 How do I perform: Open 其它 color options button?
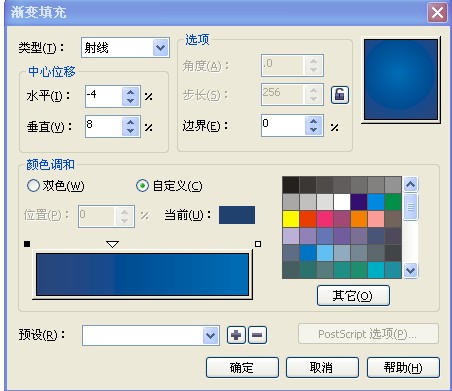pos(353,295)
